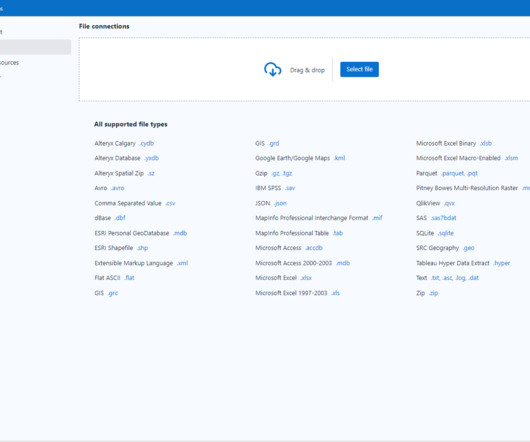
Task: Click the .json extension link
Action: click(x=281, y=203)
